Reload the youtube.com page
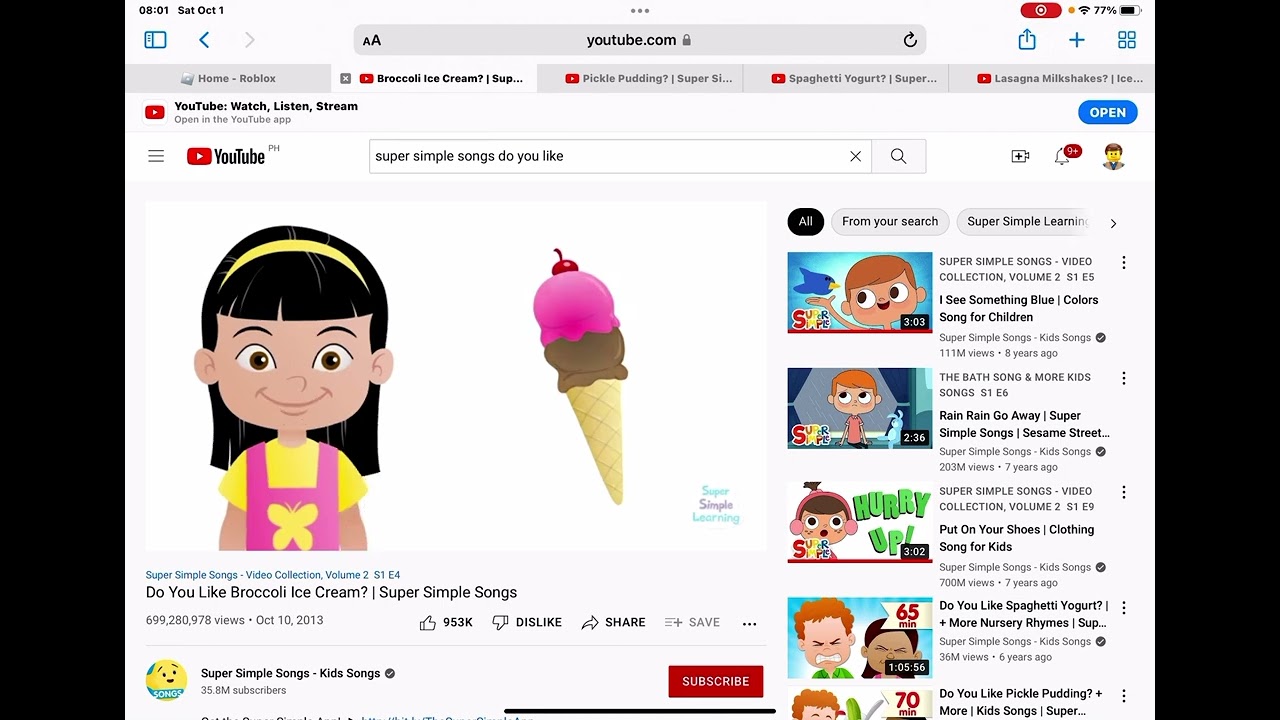This screenshot has width=1280, height=720. [910, 40]
